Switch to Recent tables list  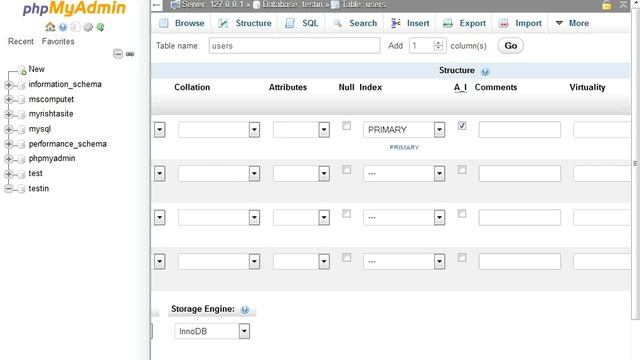[x=21, y=41]
